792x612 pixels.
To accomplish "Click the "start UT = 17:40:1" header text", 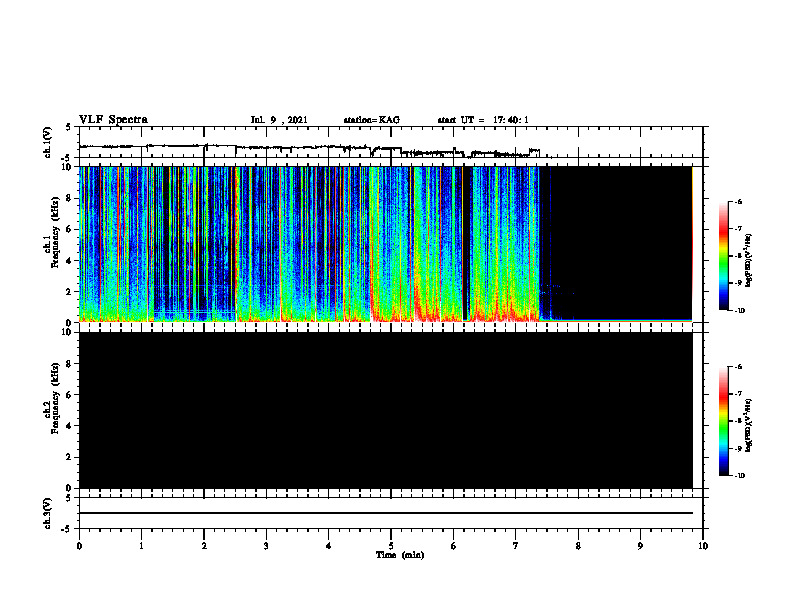I will click(483, 120).
